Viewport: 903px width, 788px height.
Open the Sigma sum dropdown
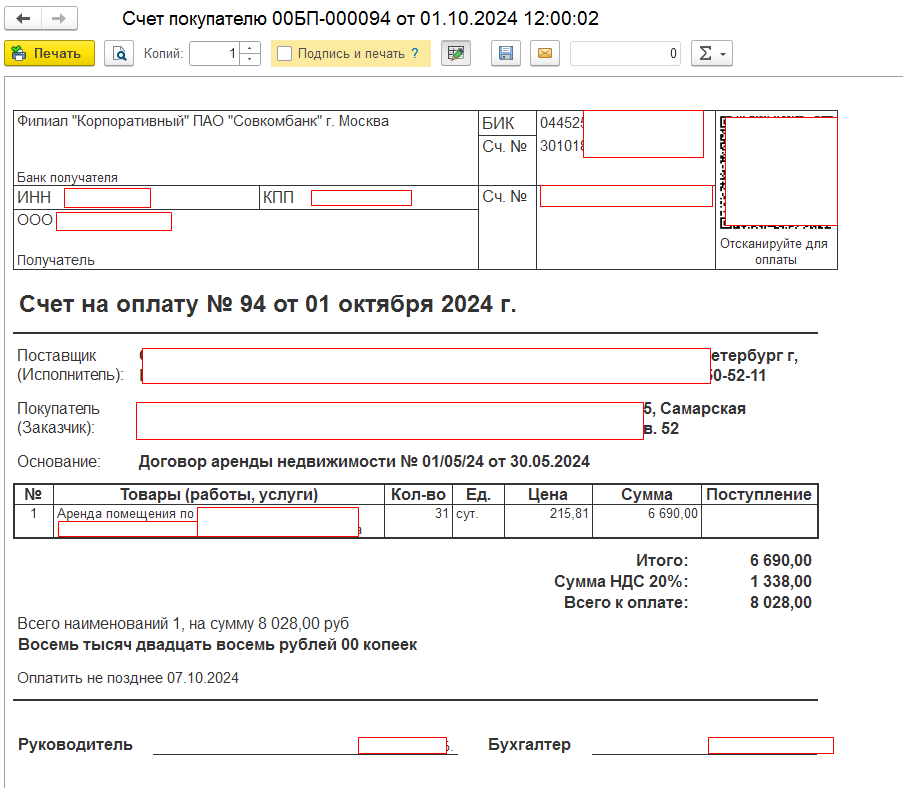(x=712, y=54)
